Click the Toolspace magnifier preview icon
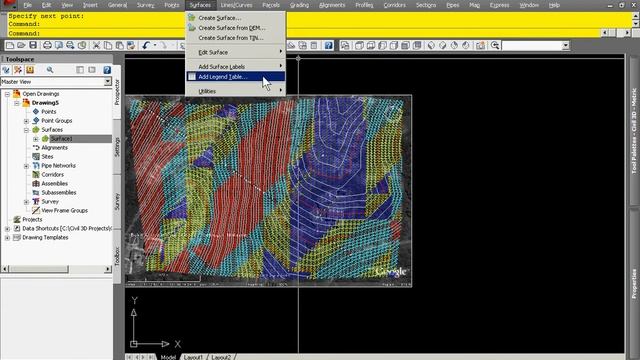The width and height of the screenshot is (640, 360). click(50, 70)
